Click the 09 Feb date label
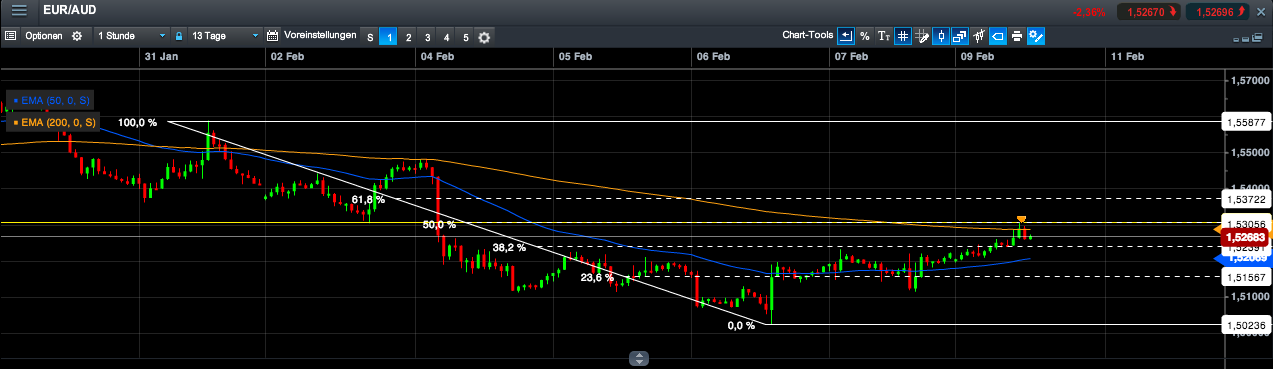This screenshot has height=369, width=1273. 977,58
